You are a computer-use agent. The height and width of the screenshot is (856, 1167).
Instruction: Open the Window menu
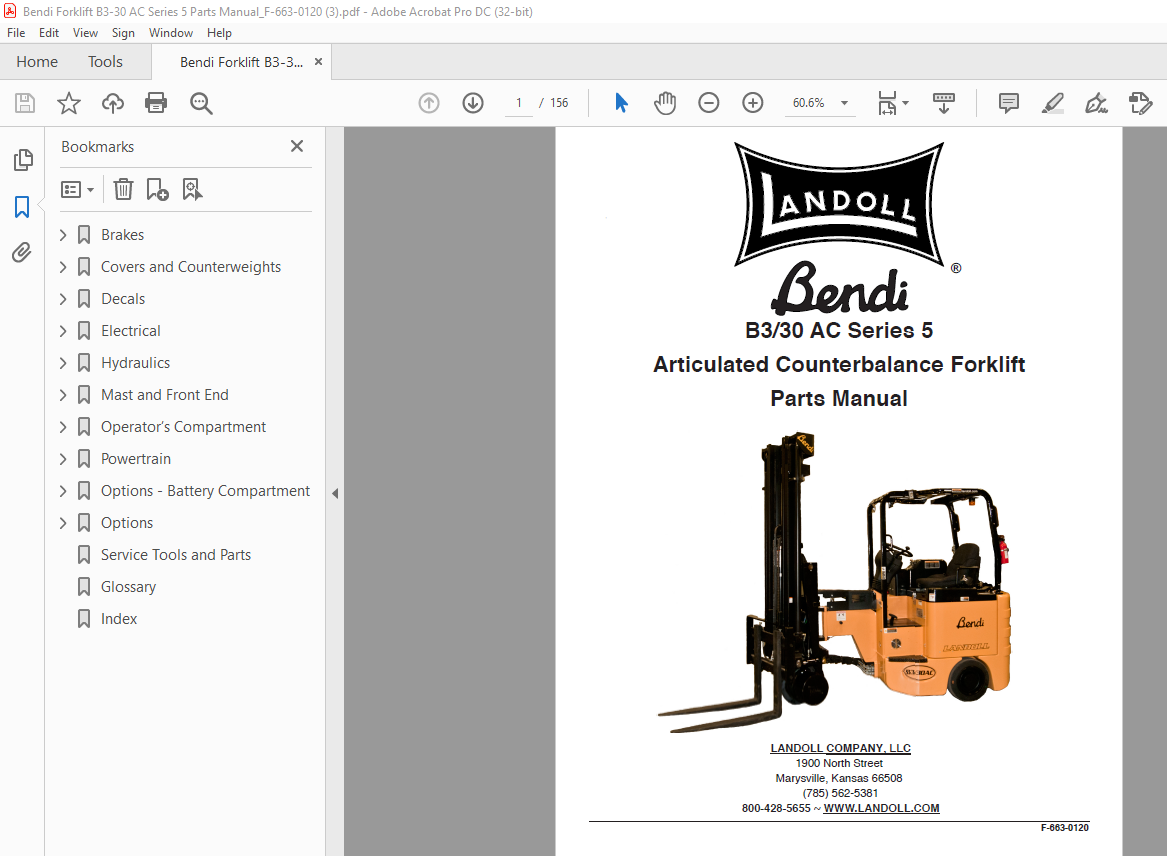170,33
